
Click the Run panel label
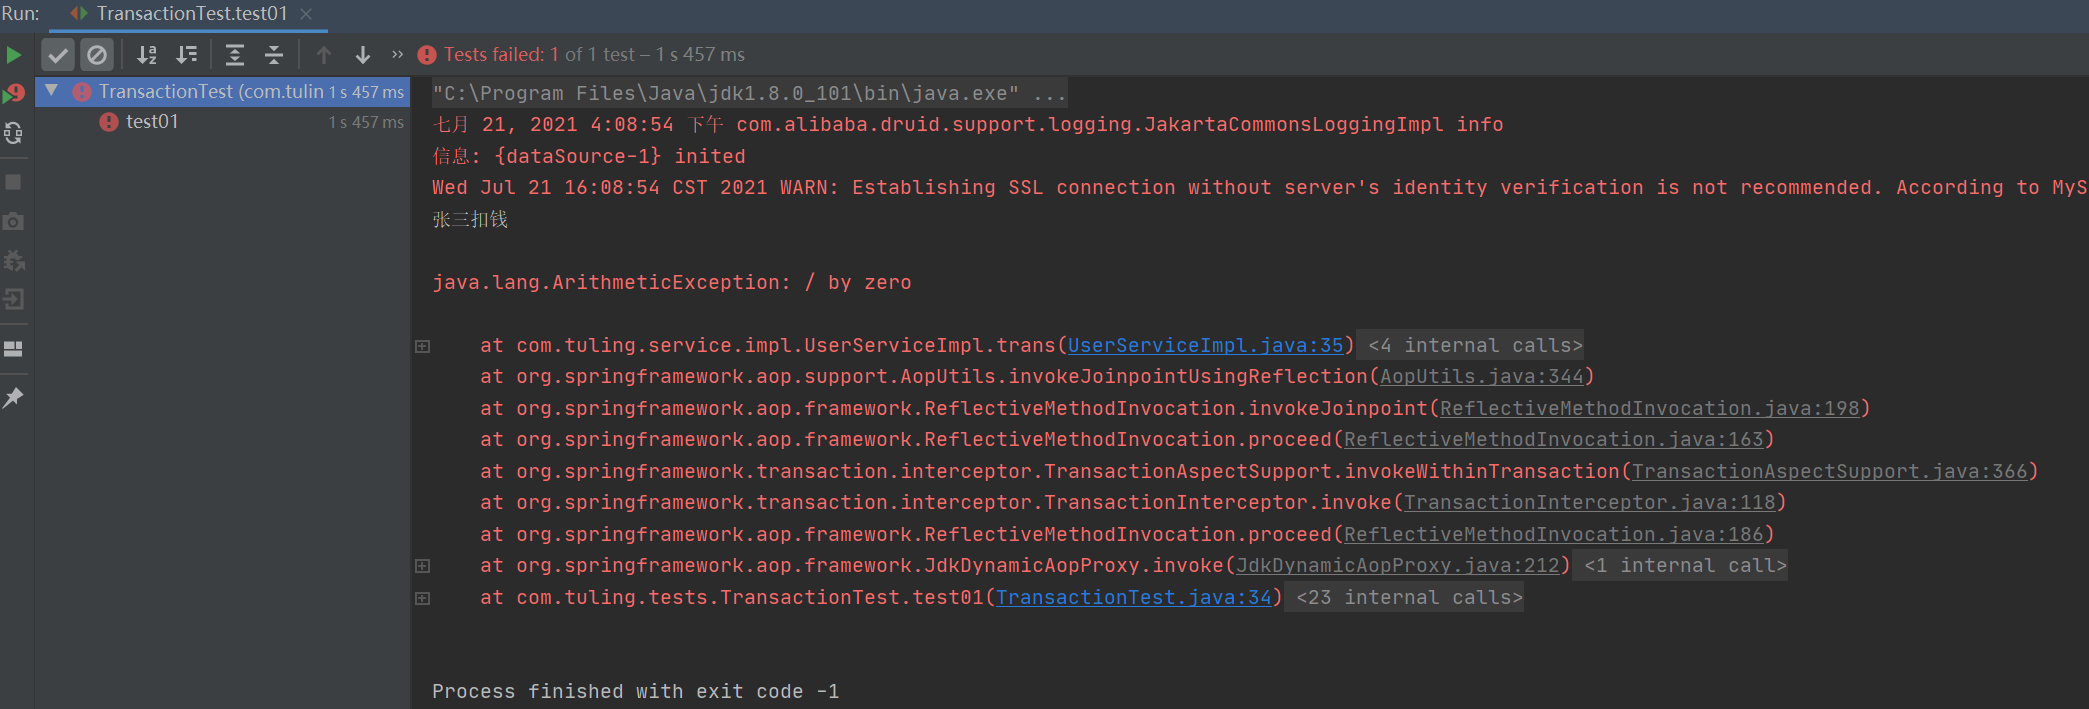pos(21,14)
